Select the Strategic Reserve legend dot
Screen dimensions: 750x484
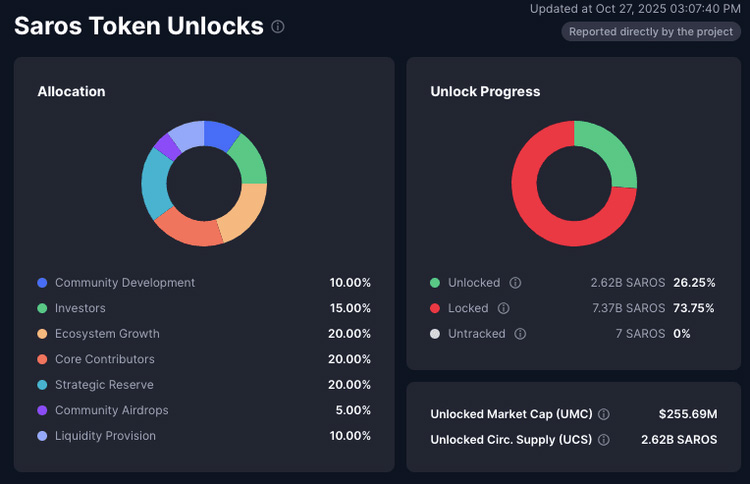(42, 385)
